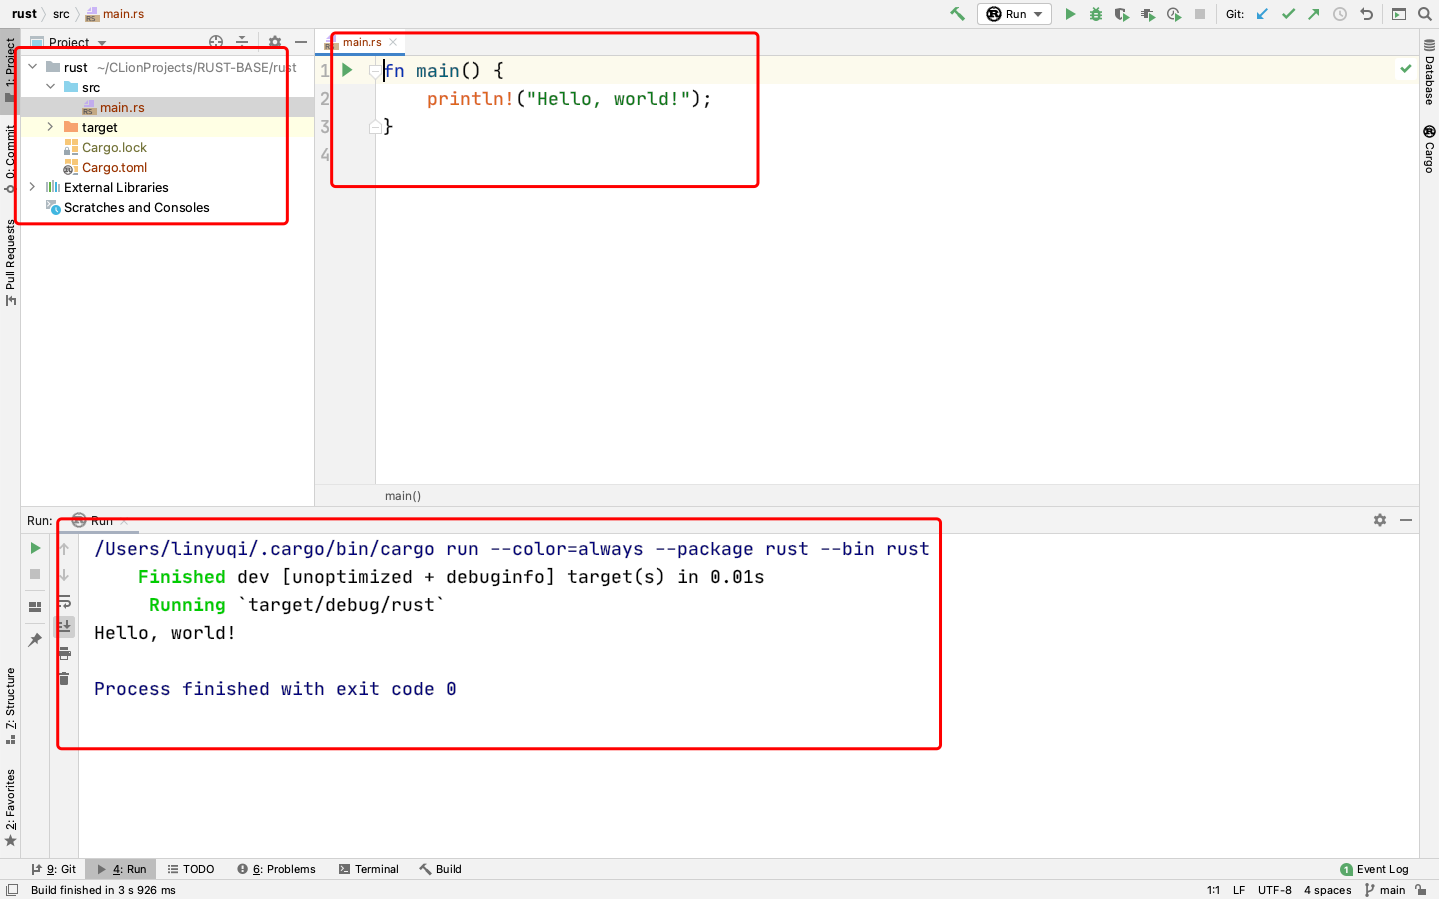
Task: Click the Build hammer icon in top toolbar
Action: (x=957, y=14)
